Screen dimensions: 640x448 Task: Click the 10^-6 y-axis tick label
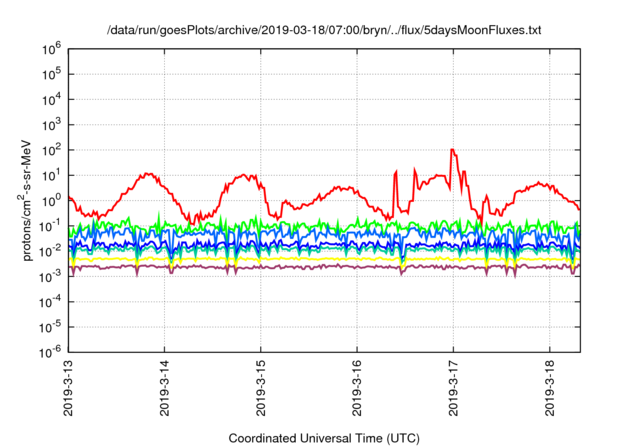(x=50, y=352)
